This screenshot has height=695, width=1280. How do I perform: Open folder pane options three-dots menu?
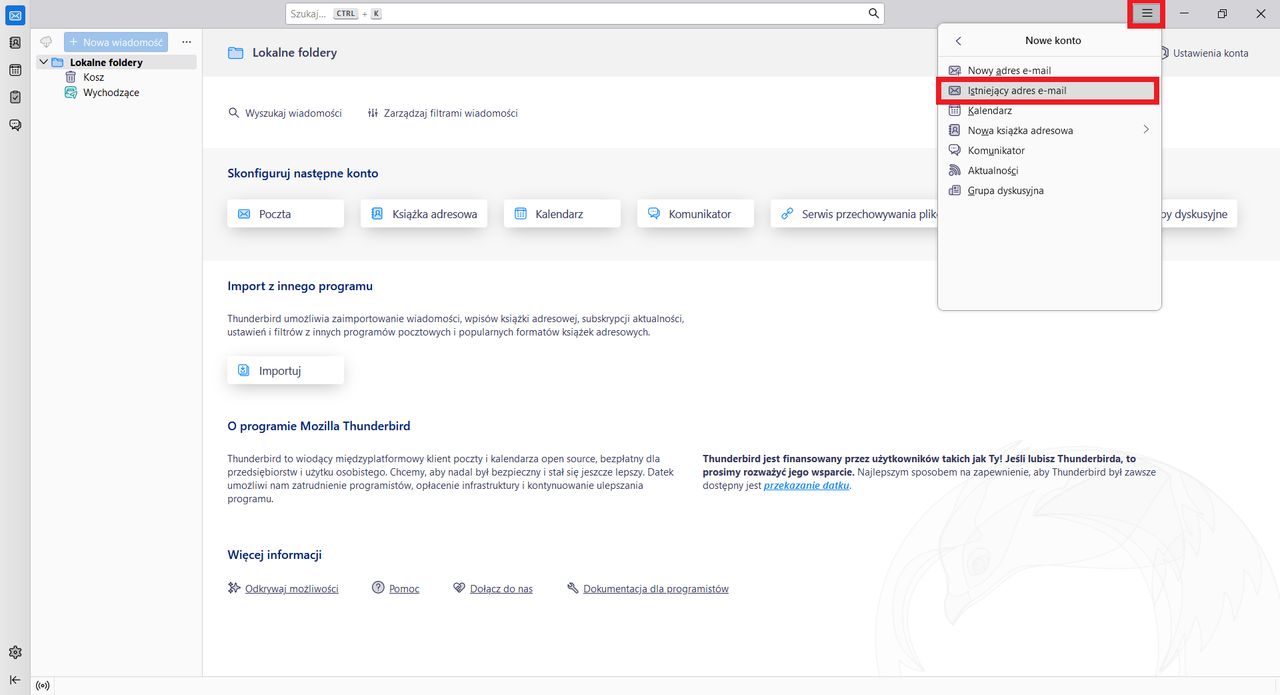(x=186, y=42)
